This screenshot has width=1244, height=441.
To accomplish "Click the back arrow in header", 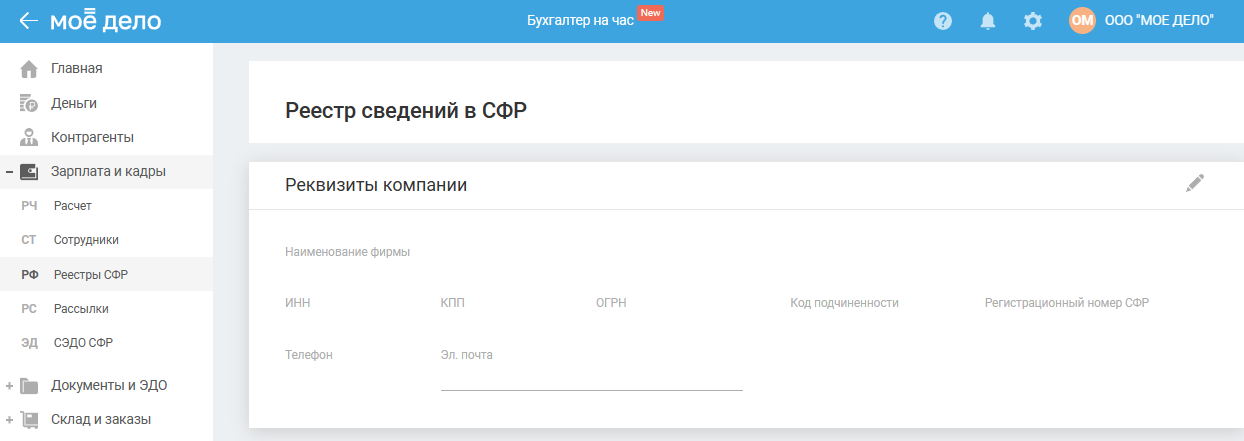I will coord(28,21).
